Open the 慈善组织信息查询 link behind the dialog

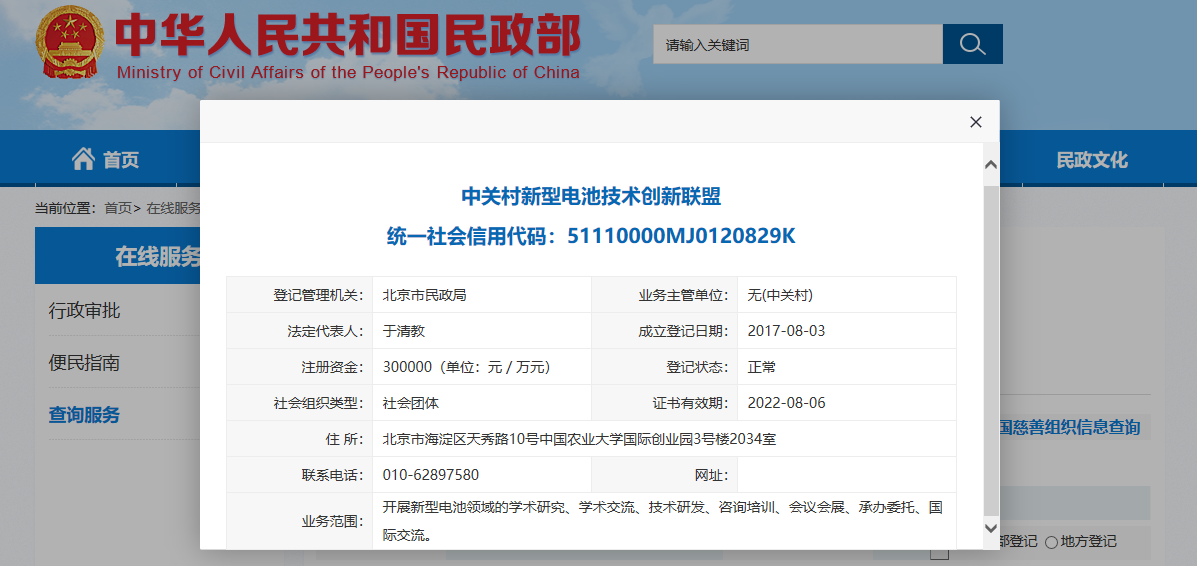coord(1070,427)
